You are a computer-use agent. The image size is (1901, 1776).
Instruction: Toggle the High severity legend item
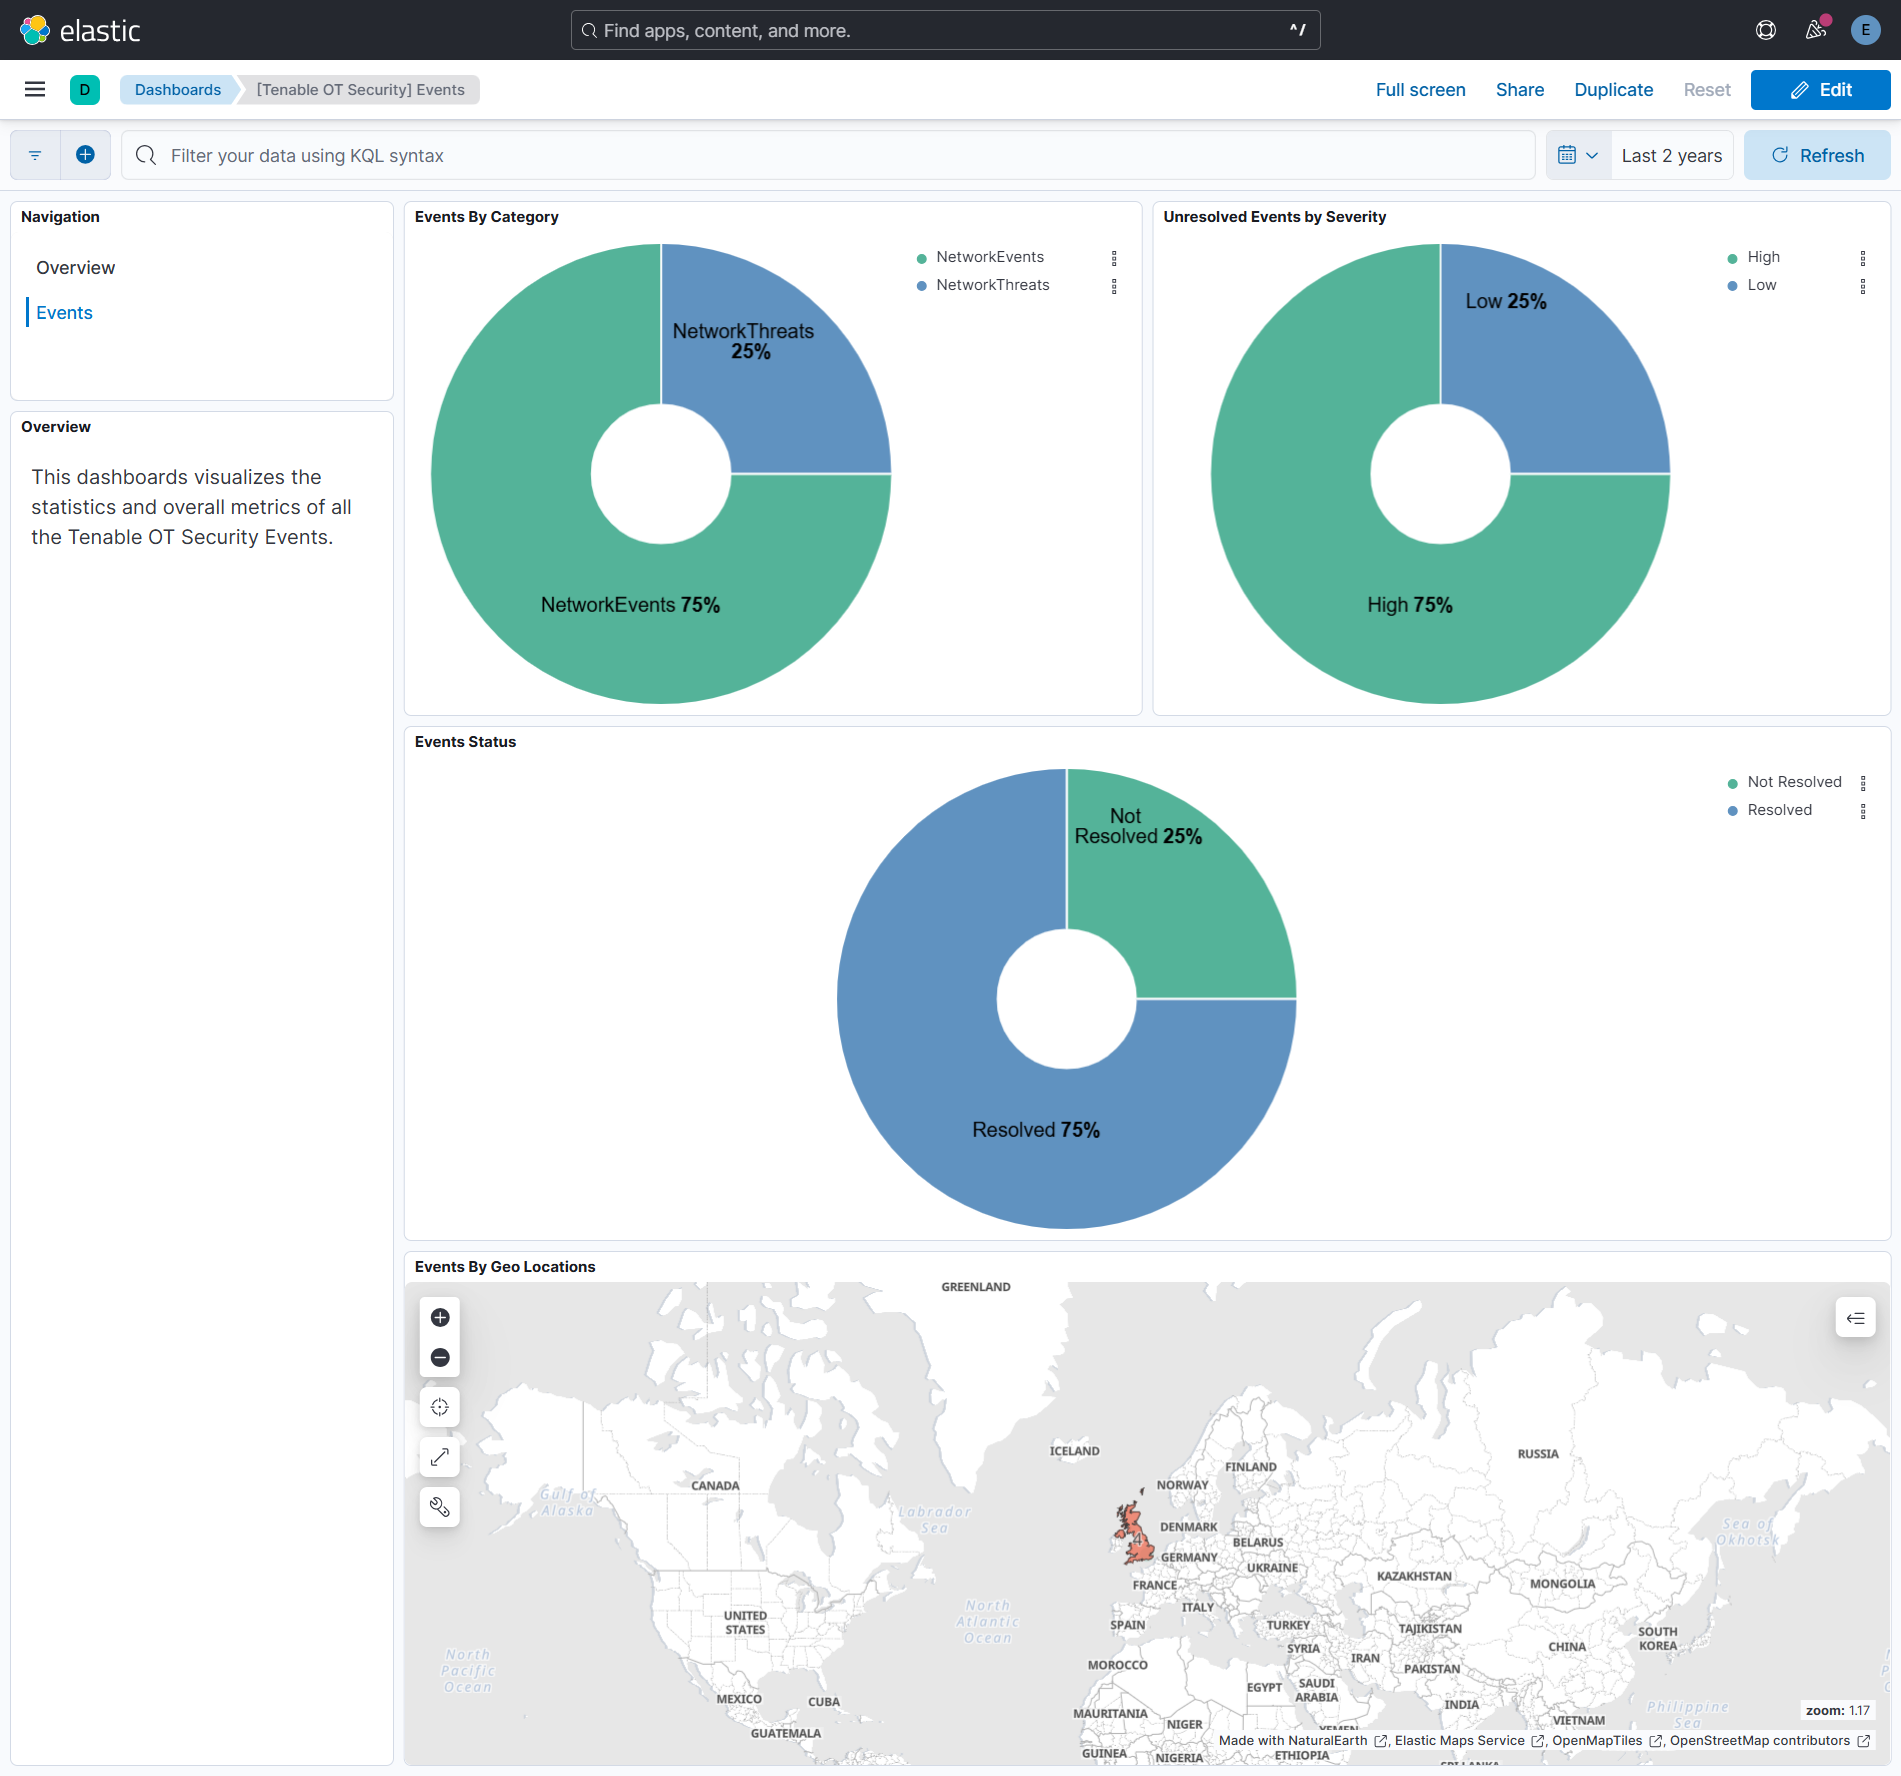coord(1763,257)
